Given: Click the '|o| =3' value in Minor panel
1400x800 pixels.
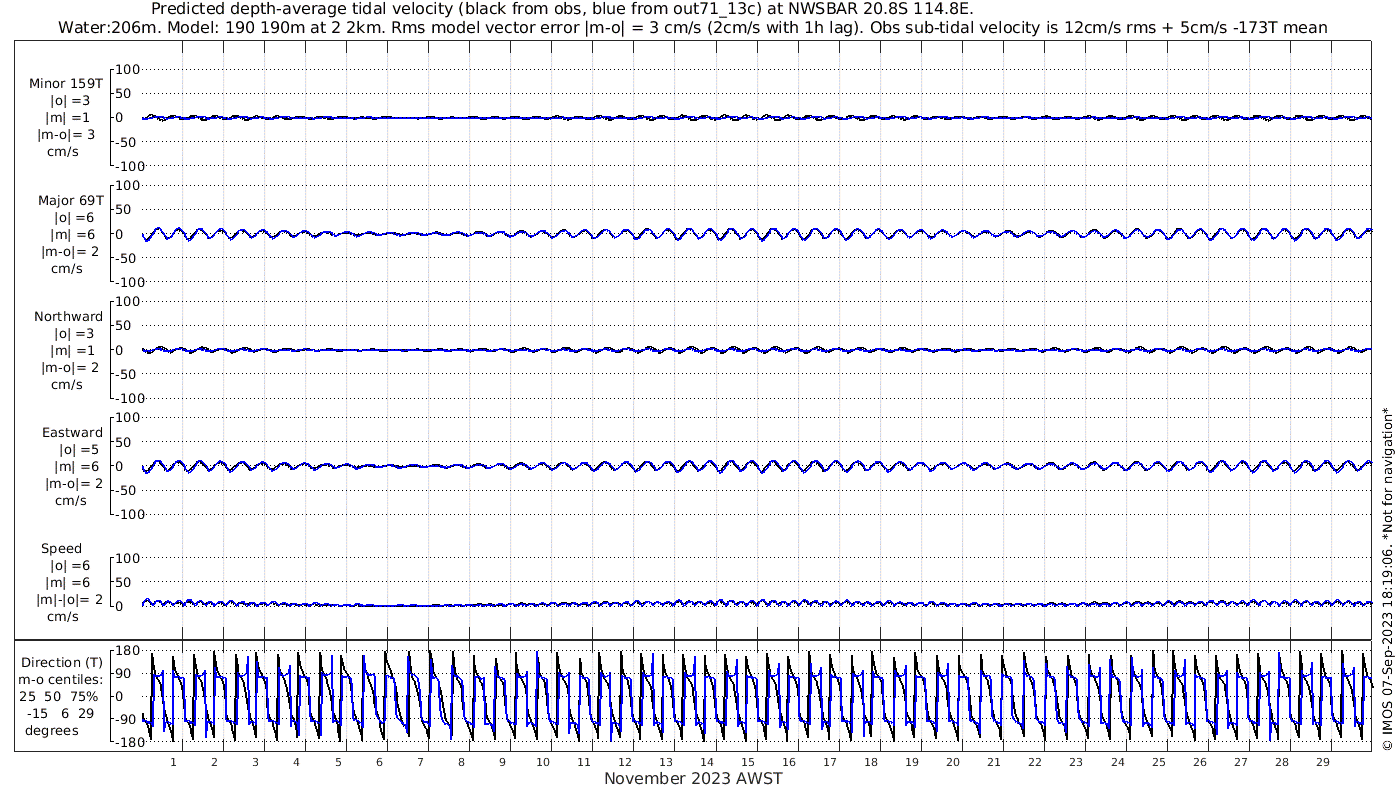Looking at the screenshot, I should 71,101.
